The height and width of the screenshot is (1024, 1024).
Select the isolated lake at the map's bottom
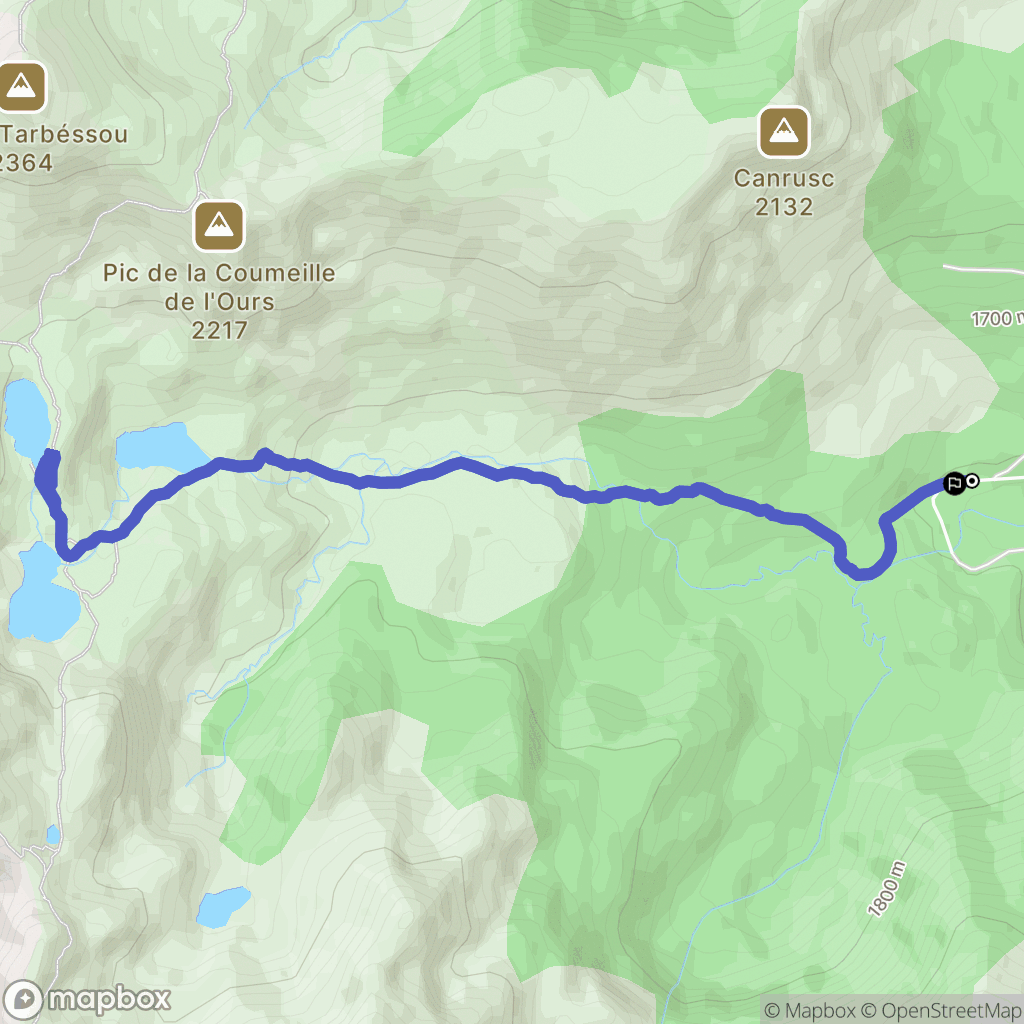[223, 906]
